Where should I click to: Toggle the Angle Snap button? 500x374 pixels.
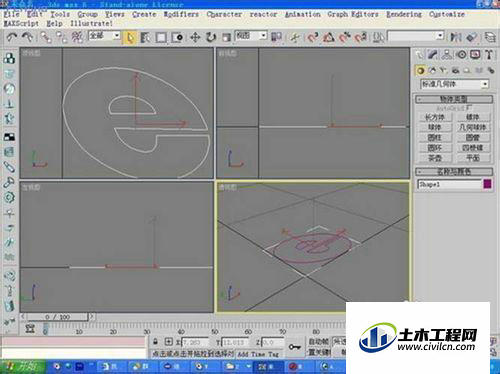point(328,37)
